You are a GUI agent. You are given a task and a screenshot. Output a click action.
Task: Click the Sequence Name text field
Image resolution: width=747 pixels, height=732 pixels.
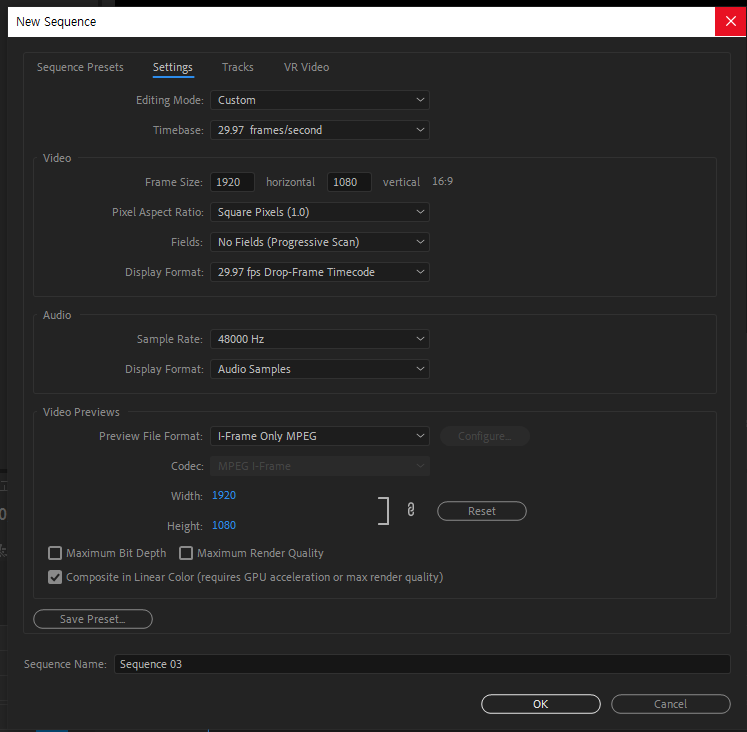pos(422,664)
